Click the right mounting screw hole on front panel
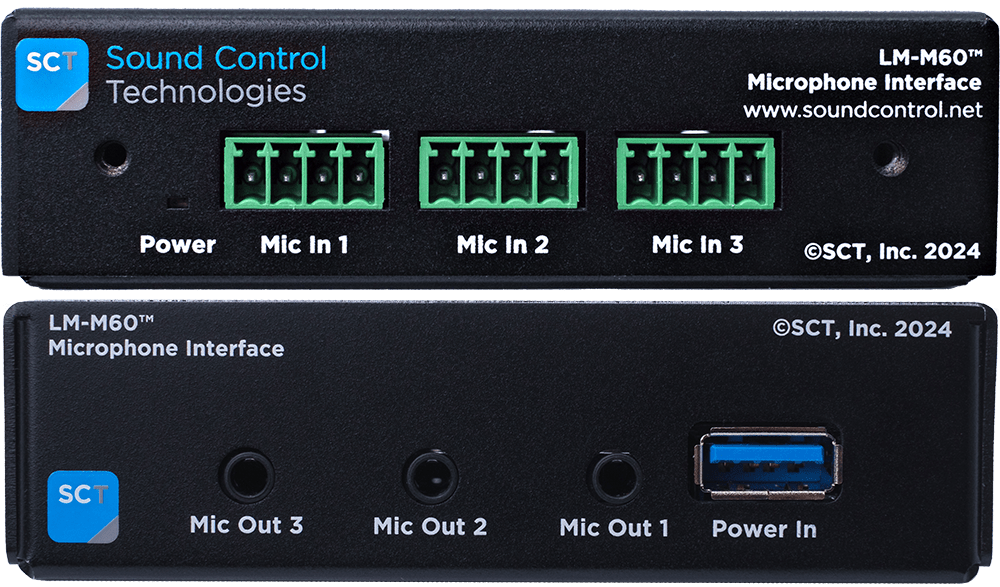 [x=889, y=157]
